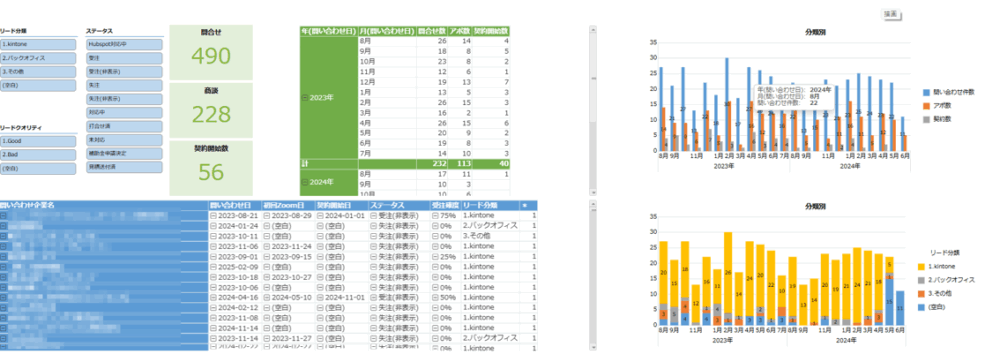1000x362 pixels.
Task: Filter lead quality by 1.Good
Action: (38, 141)
